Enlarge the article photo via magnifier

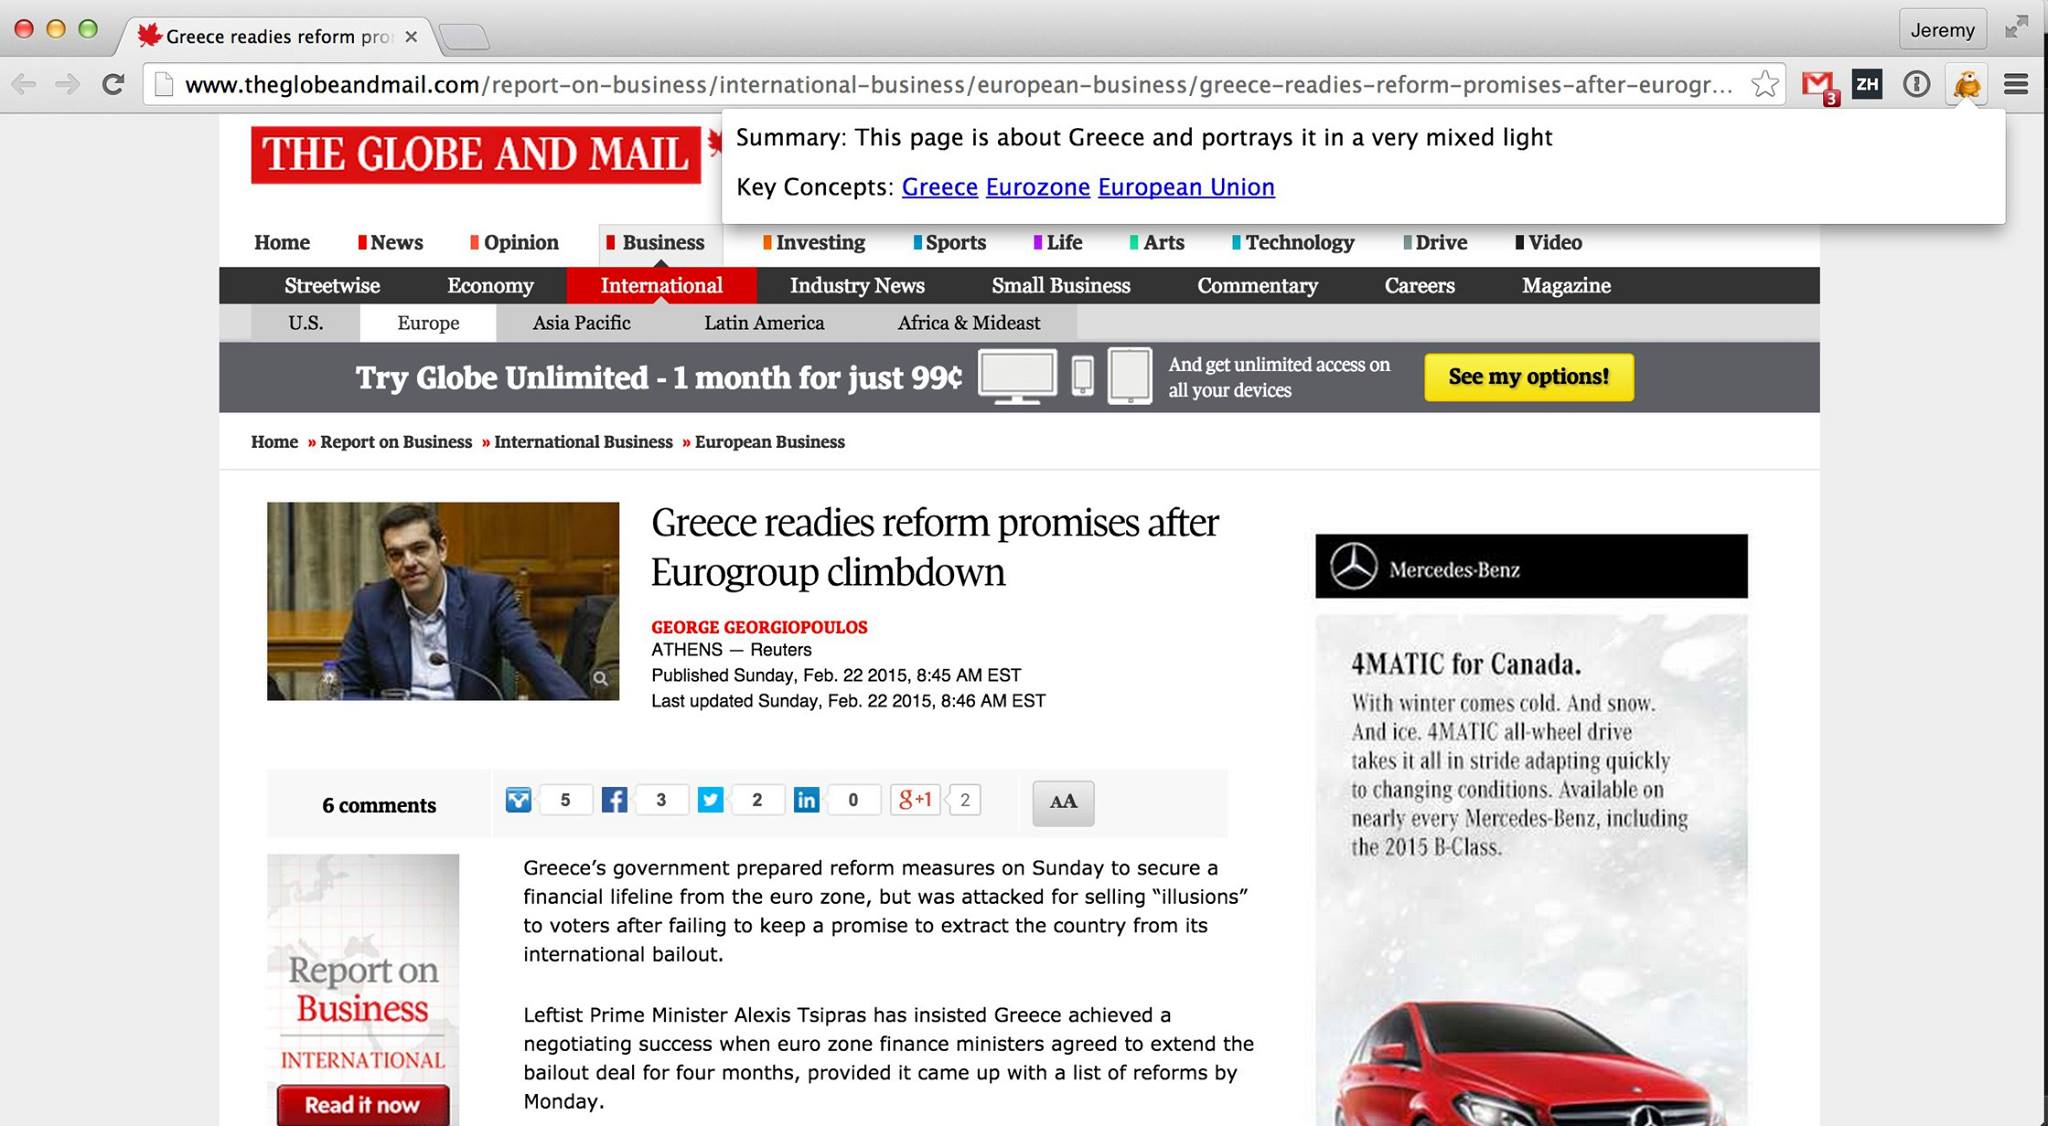coord(600,678)
